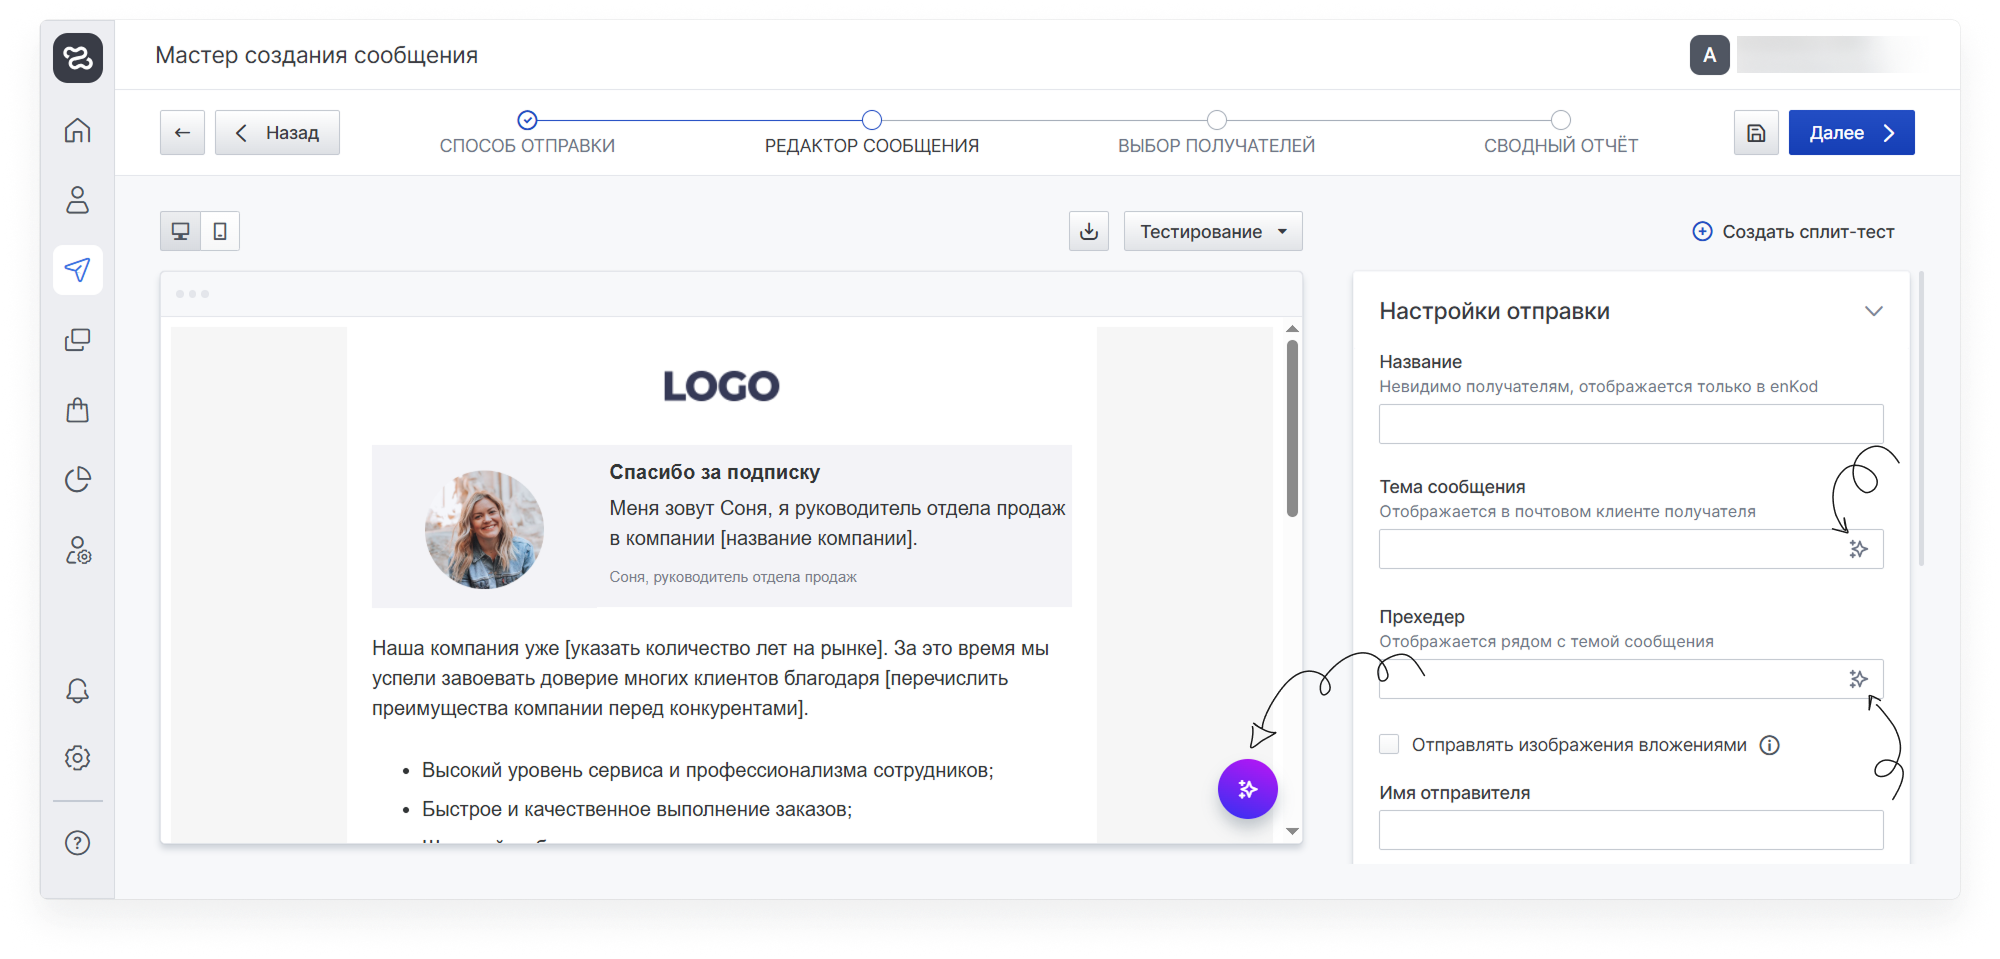The image size is (2000, 959).
Task: Click the home icon in sidebar
Action: tap(77, 131)
